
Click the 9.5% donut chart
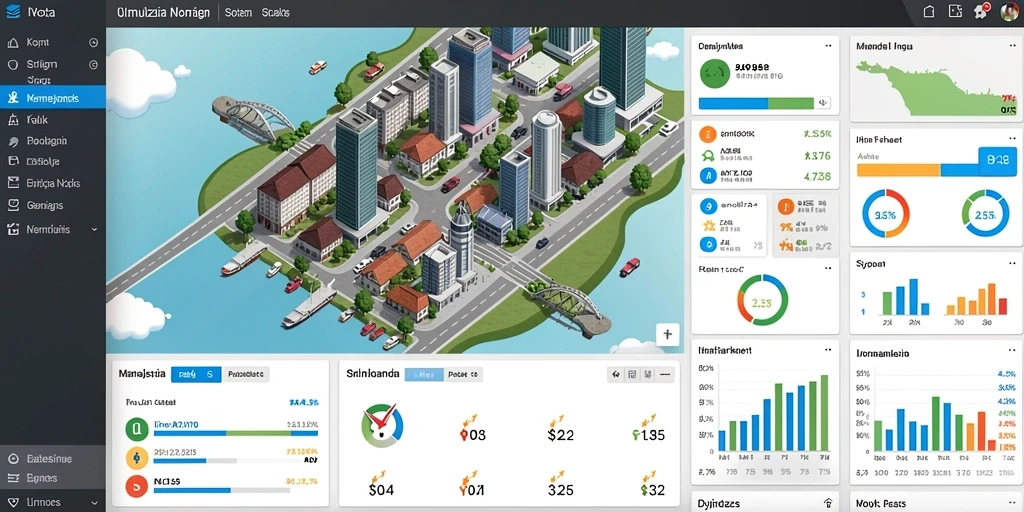pos(885,214)
